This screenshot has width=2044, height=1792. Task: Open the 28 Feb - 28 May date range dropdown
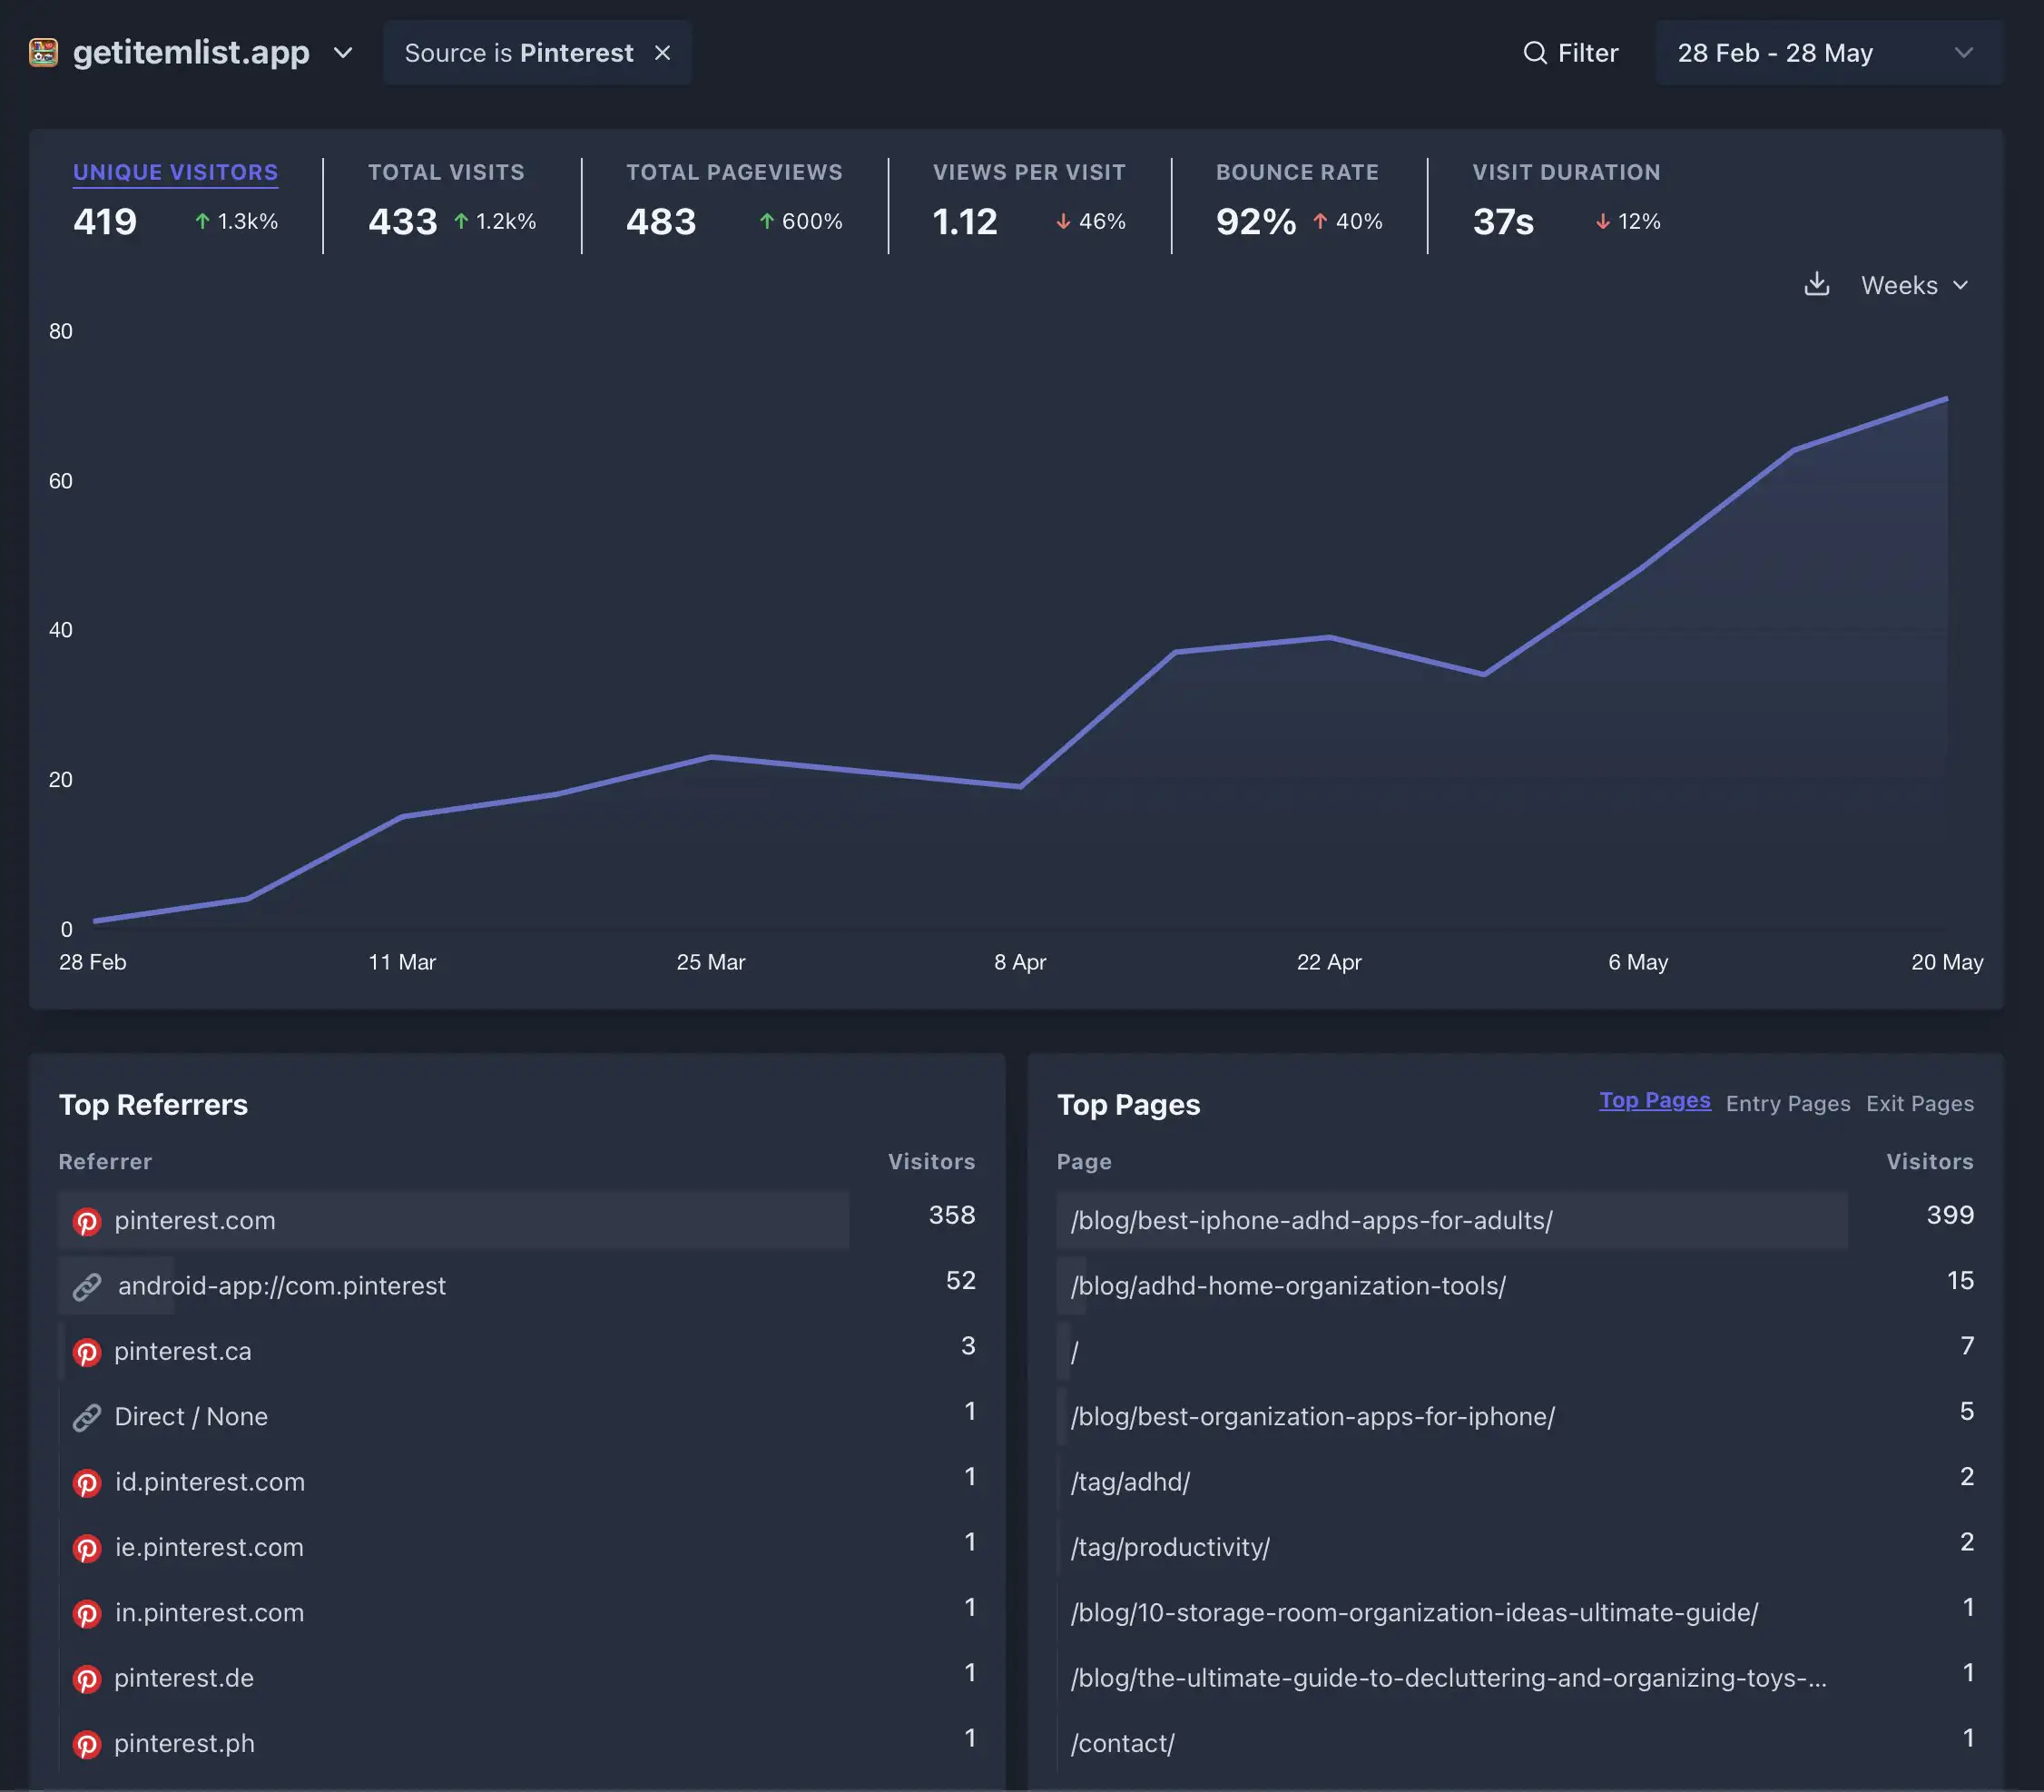click(1828, 52)
